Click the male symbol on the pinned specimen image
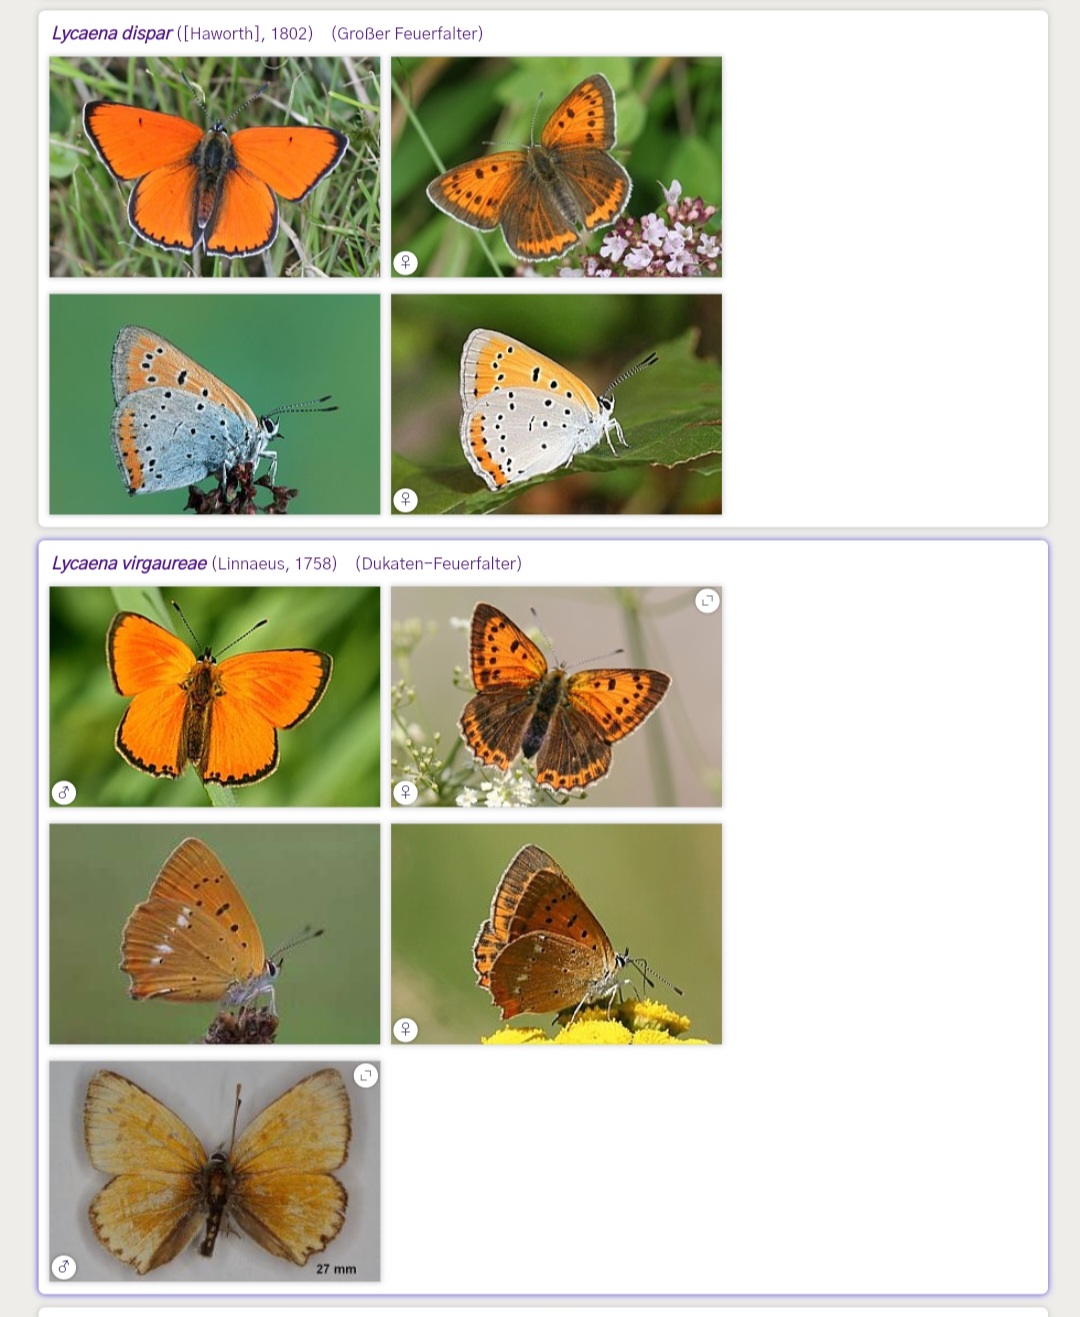1080x1317 pixels. pyautogui.click(x=64, y=1266)
